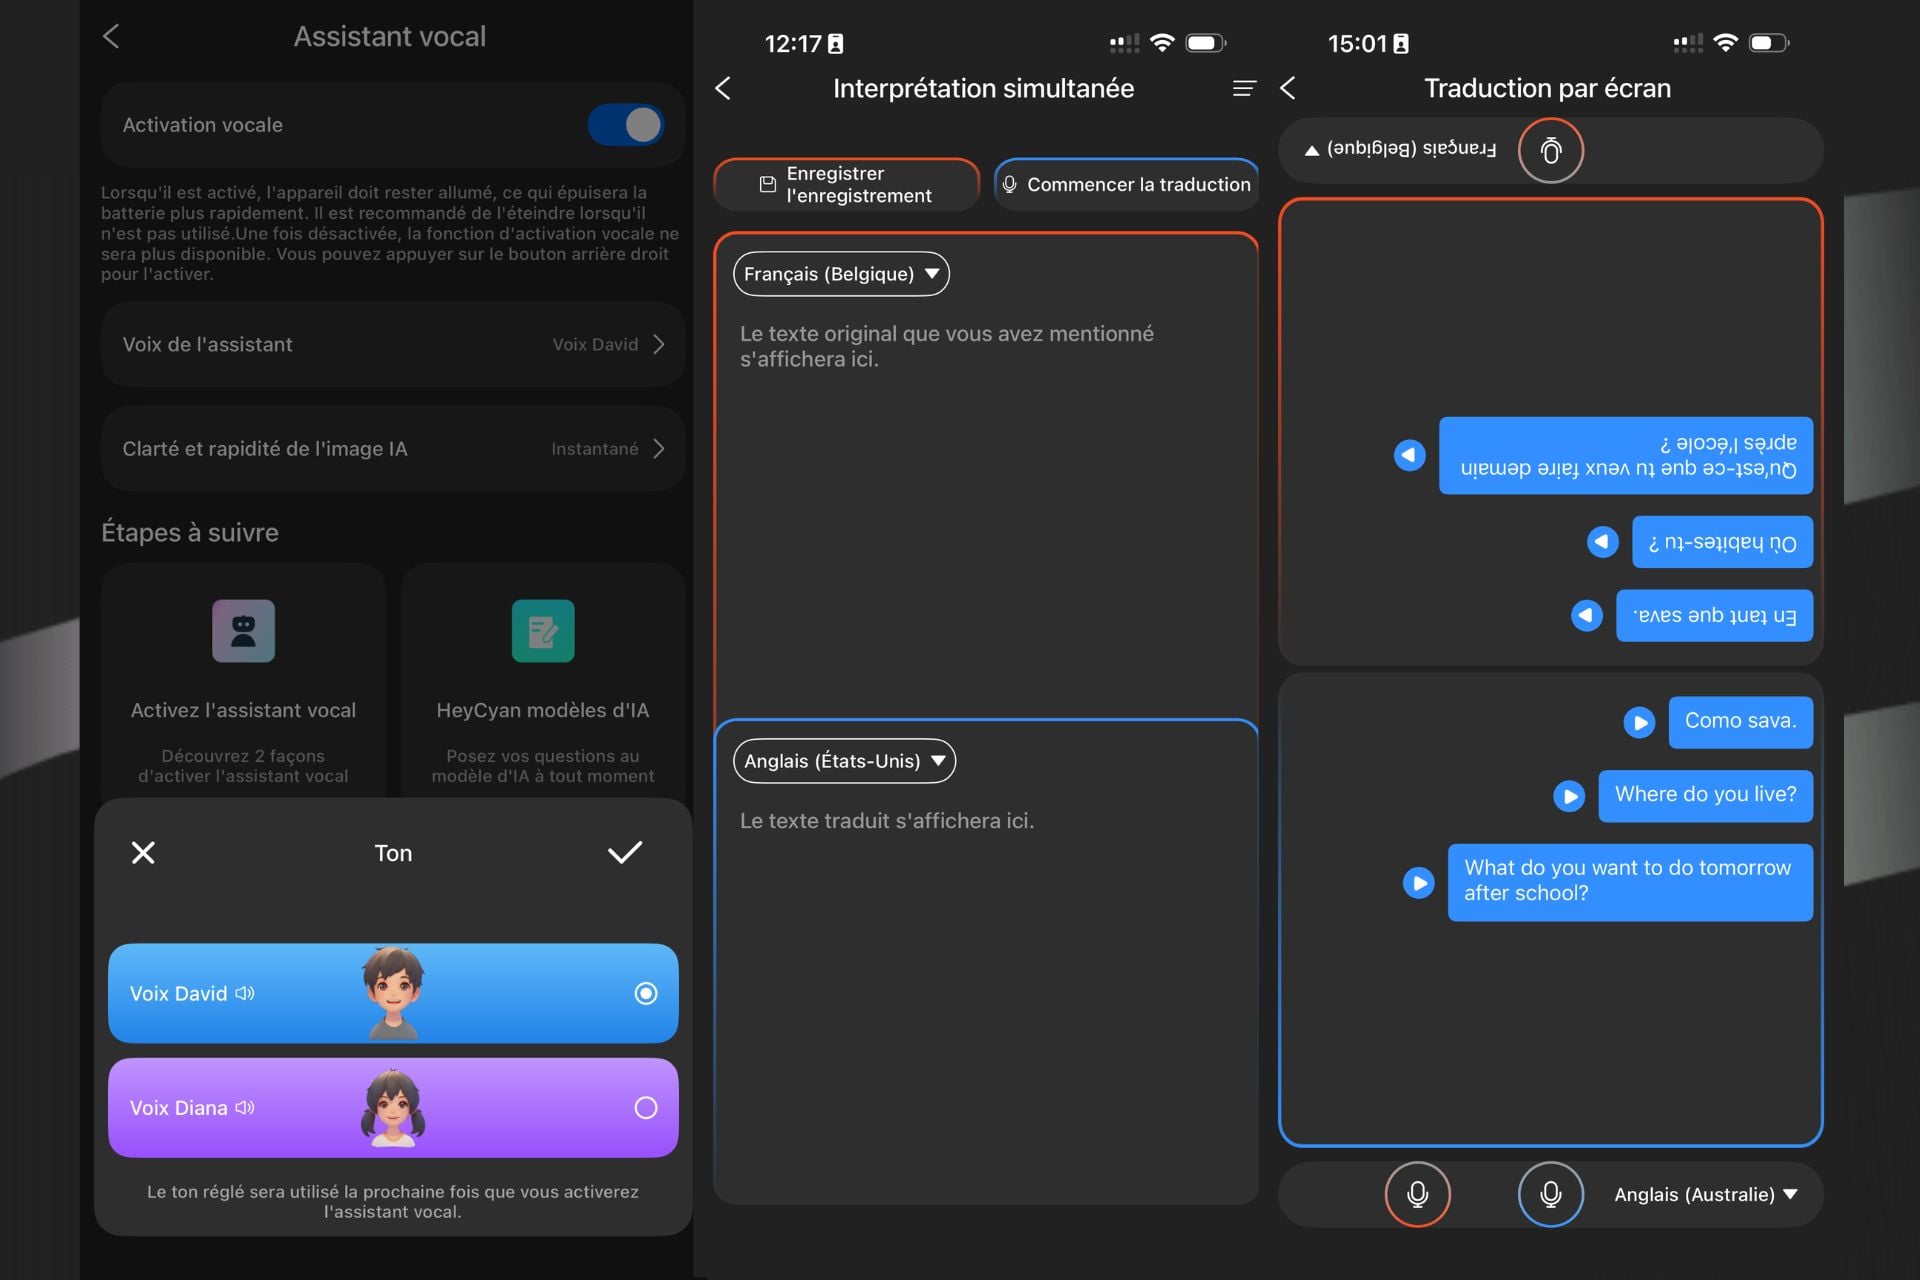1920x1280 pixels.
Task: Open Voix de l'assistant setting
Action: [392, 344]
